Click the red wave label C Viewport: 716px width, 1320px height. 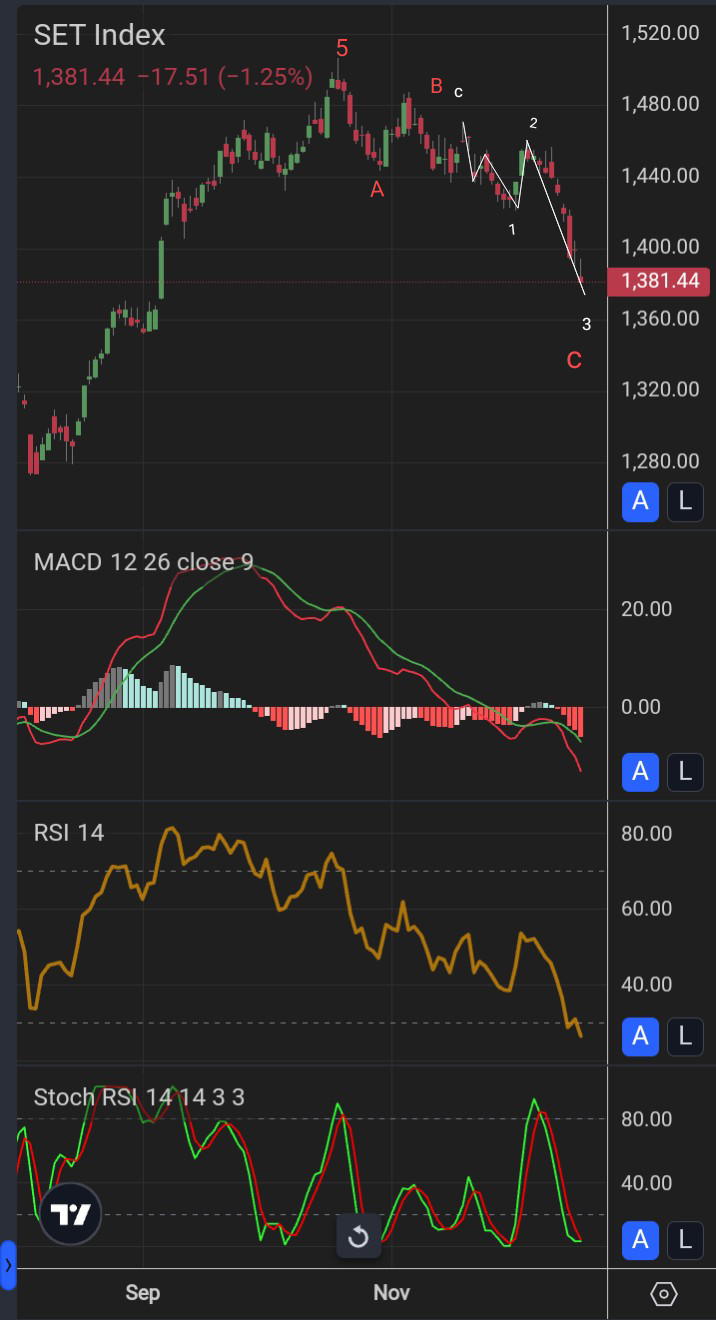coord(574,360)
